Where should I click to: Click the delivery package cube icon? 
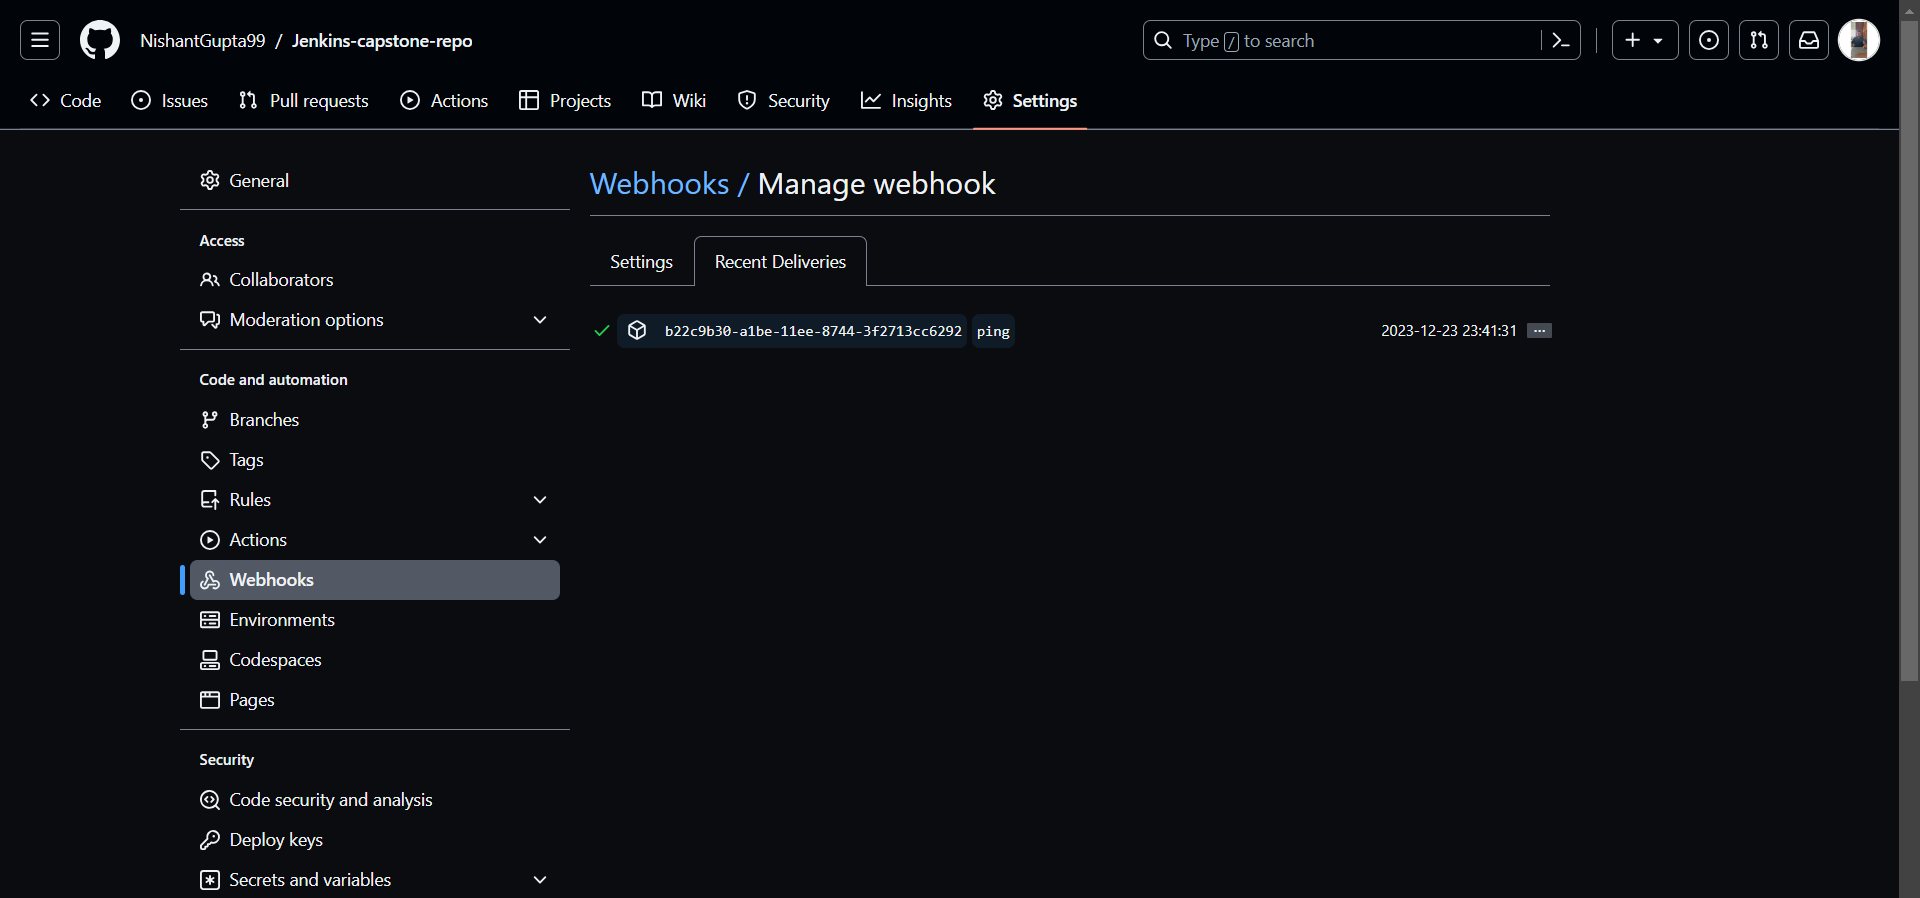point(637,331)
